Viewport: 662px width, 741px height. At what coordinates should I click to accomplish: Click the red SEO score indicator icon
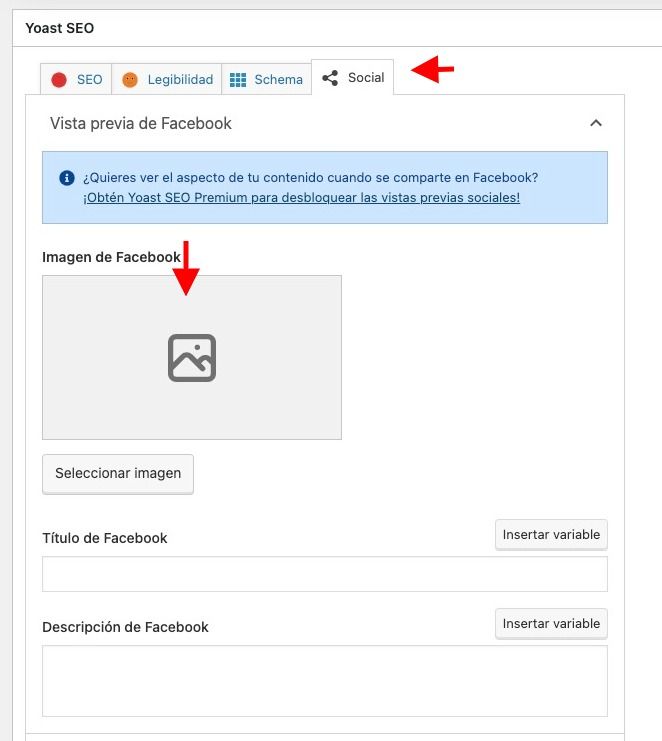(59, 80)
